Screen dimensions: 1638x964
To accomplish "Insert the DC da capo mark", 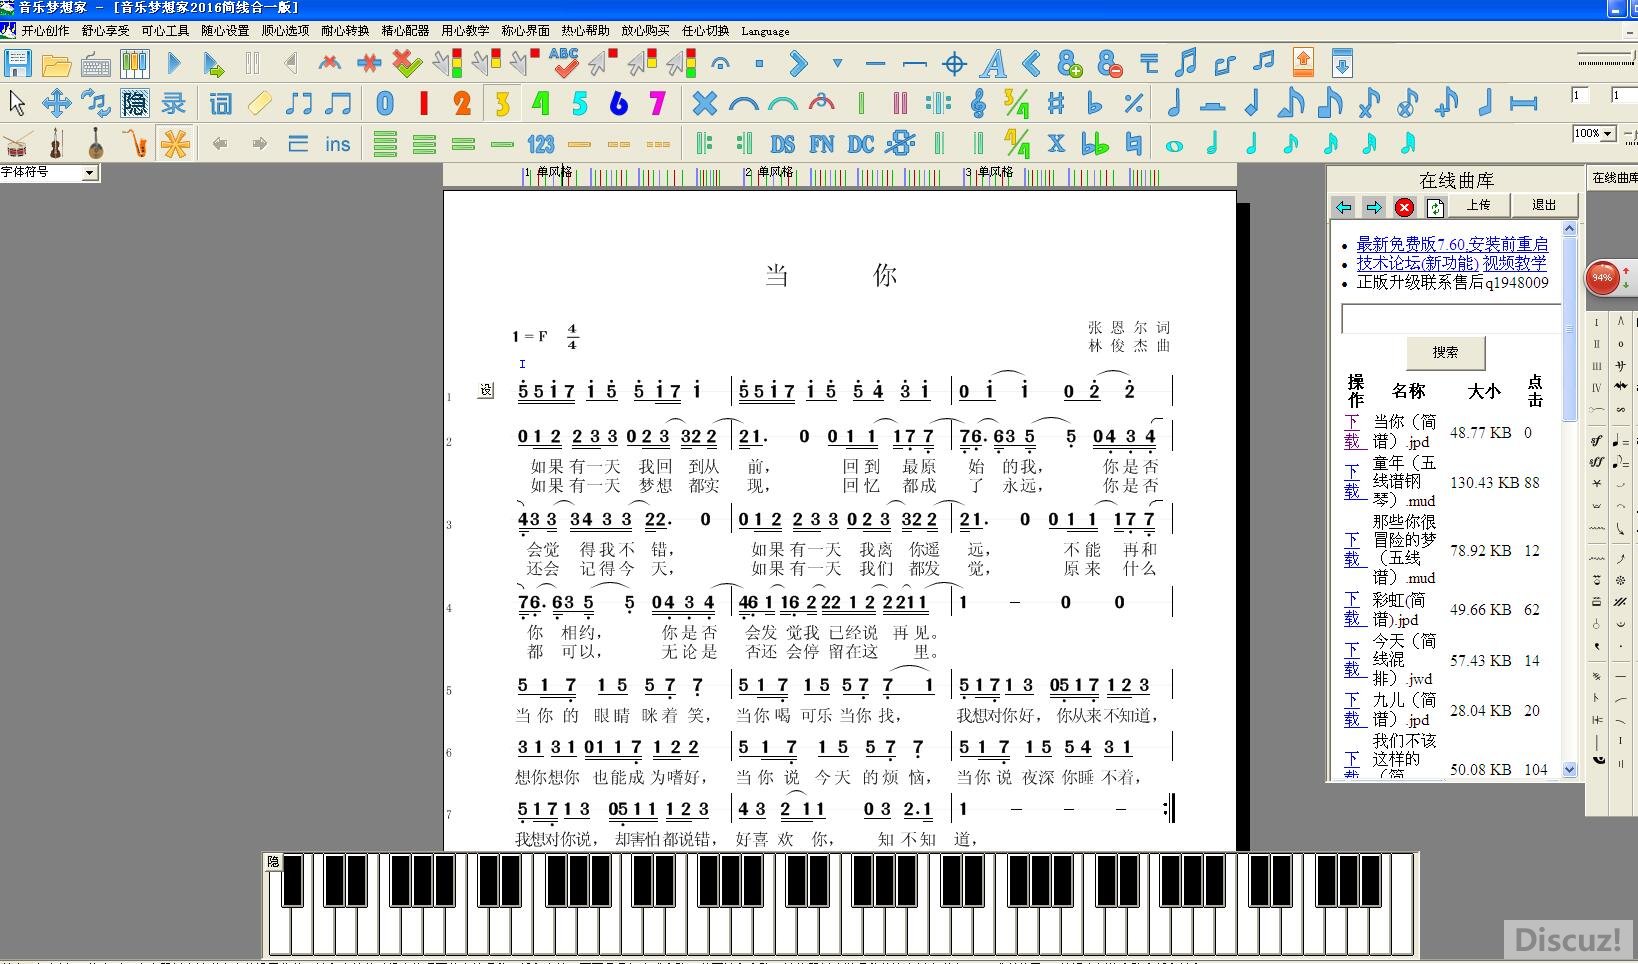I will click(x=861, y=144).
